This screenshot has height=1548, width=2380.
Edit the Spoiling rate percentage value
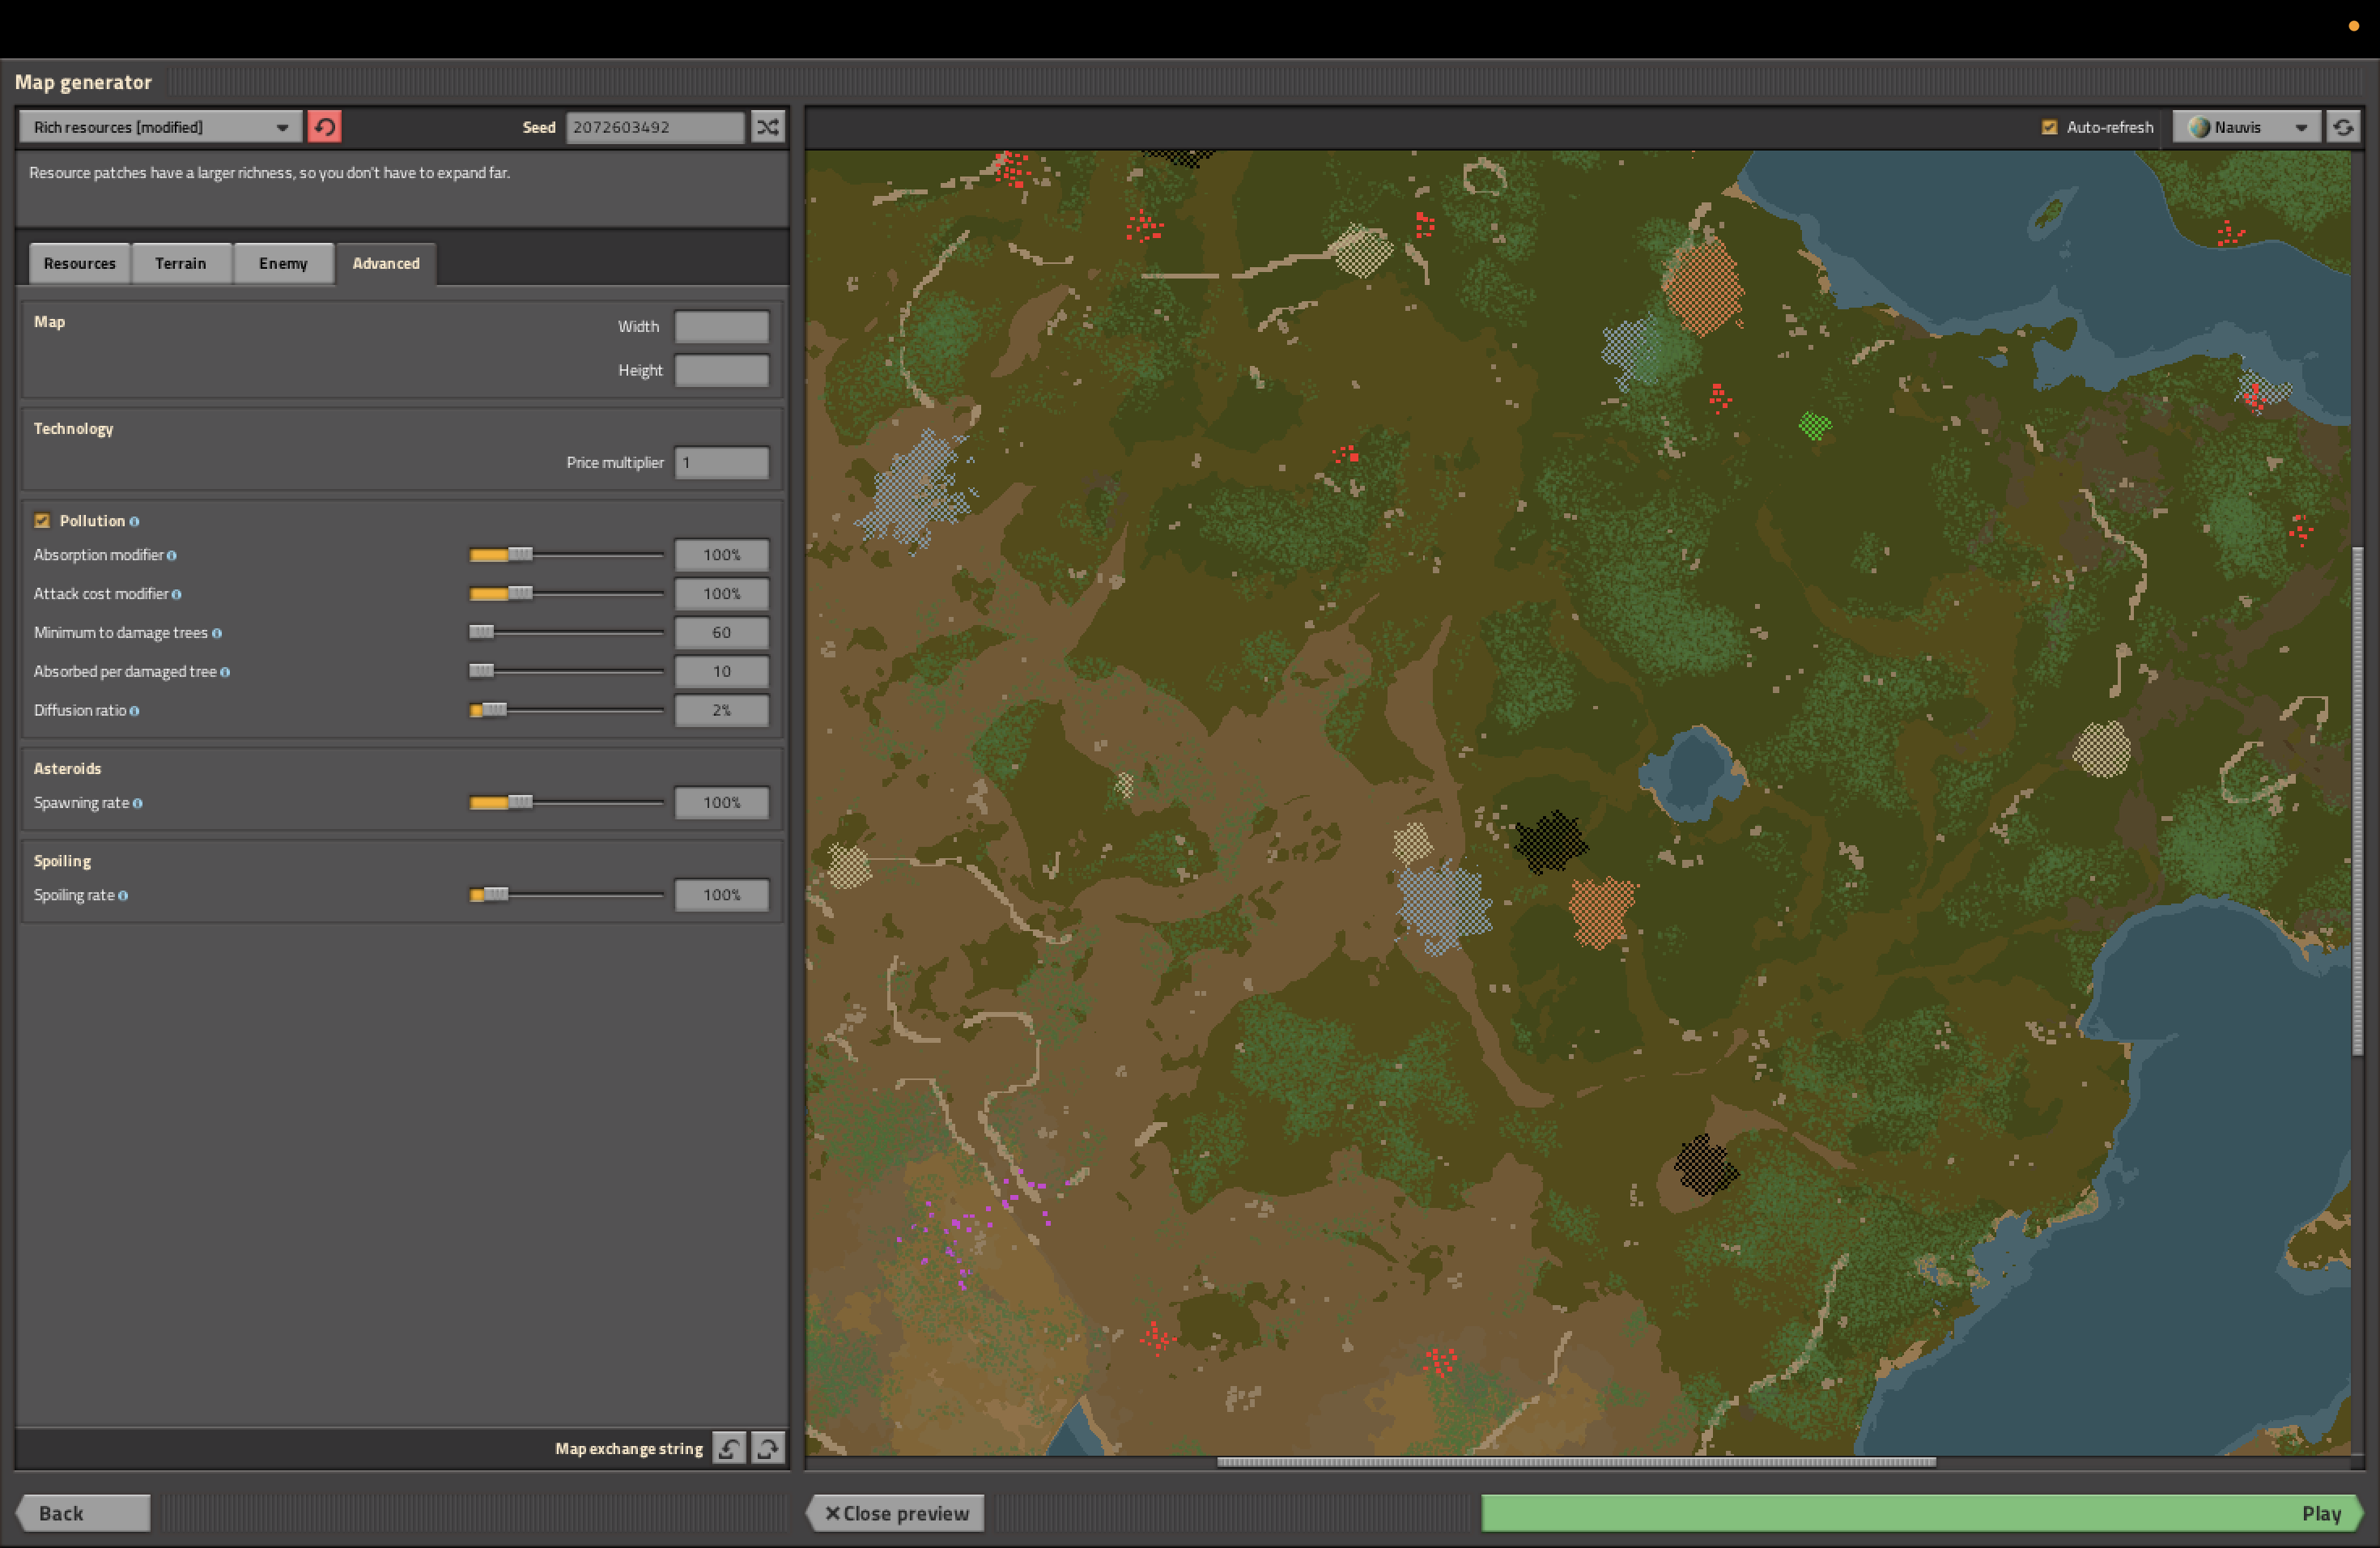722,895
